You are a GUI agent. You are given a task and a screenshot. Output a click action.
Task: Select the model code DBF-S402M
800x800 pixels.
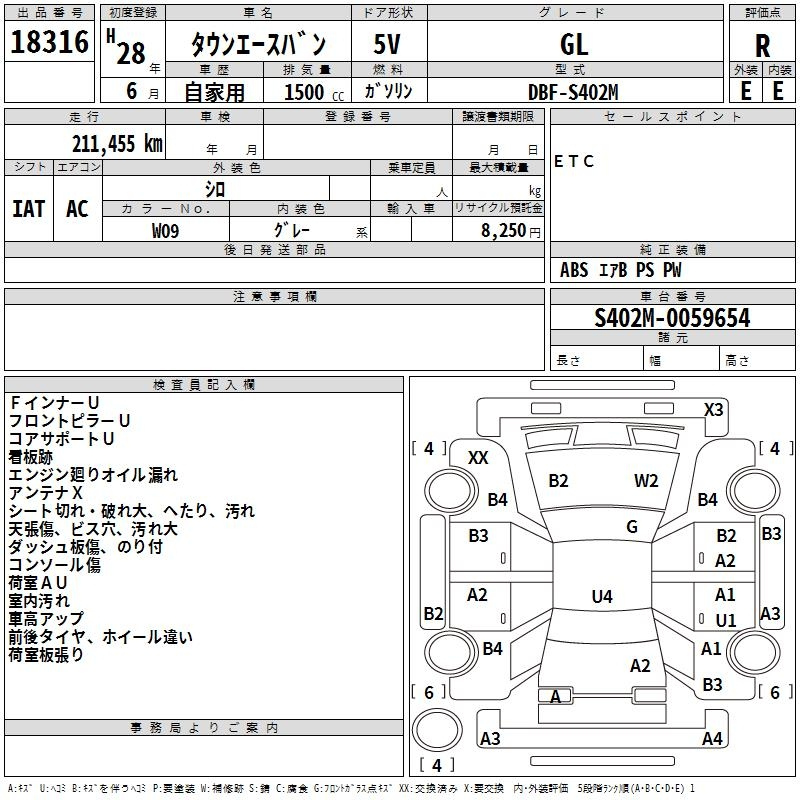(573, 92)
